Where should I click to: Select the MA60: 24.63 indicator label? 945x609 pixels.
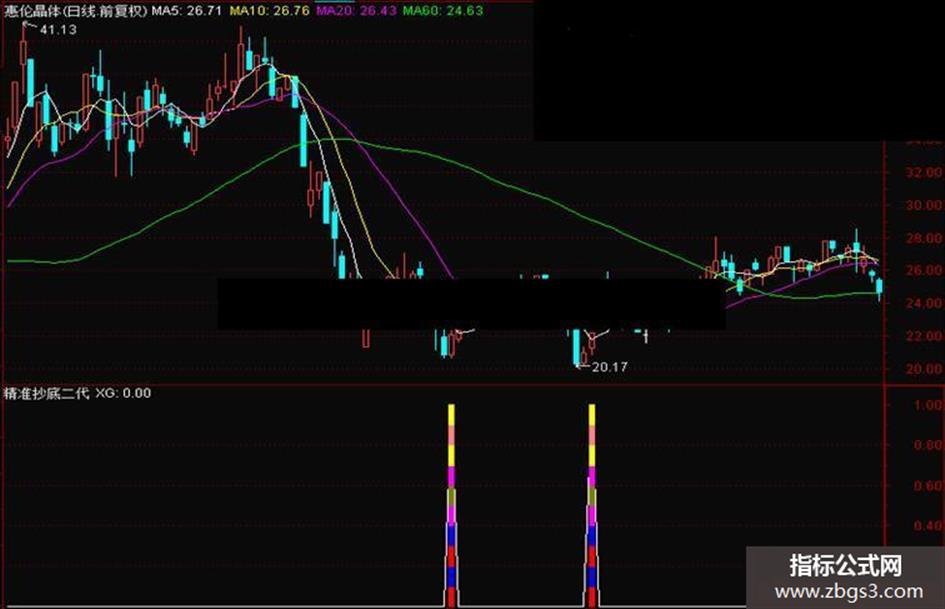(x=443, y=10)
